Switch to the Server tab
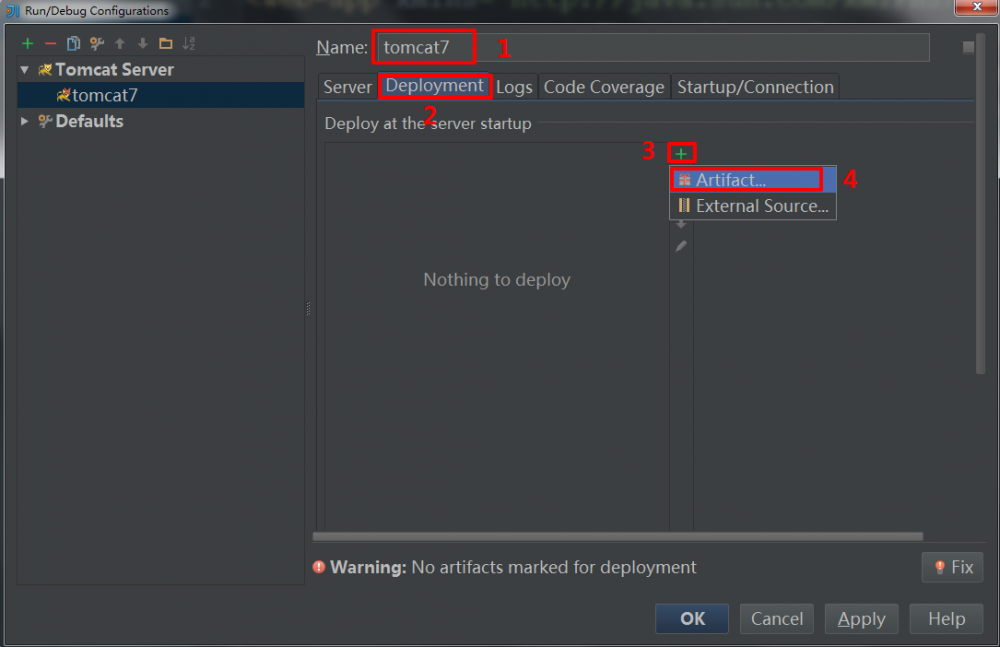 pyautogui.click(x=347, y=87)
